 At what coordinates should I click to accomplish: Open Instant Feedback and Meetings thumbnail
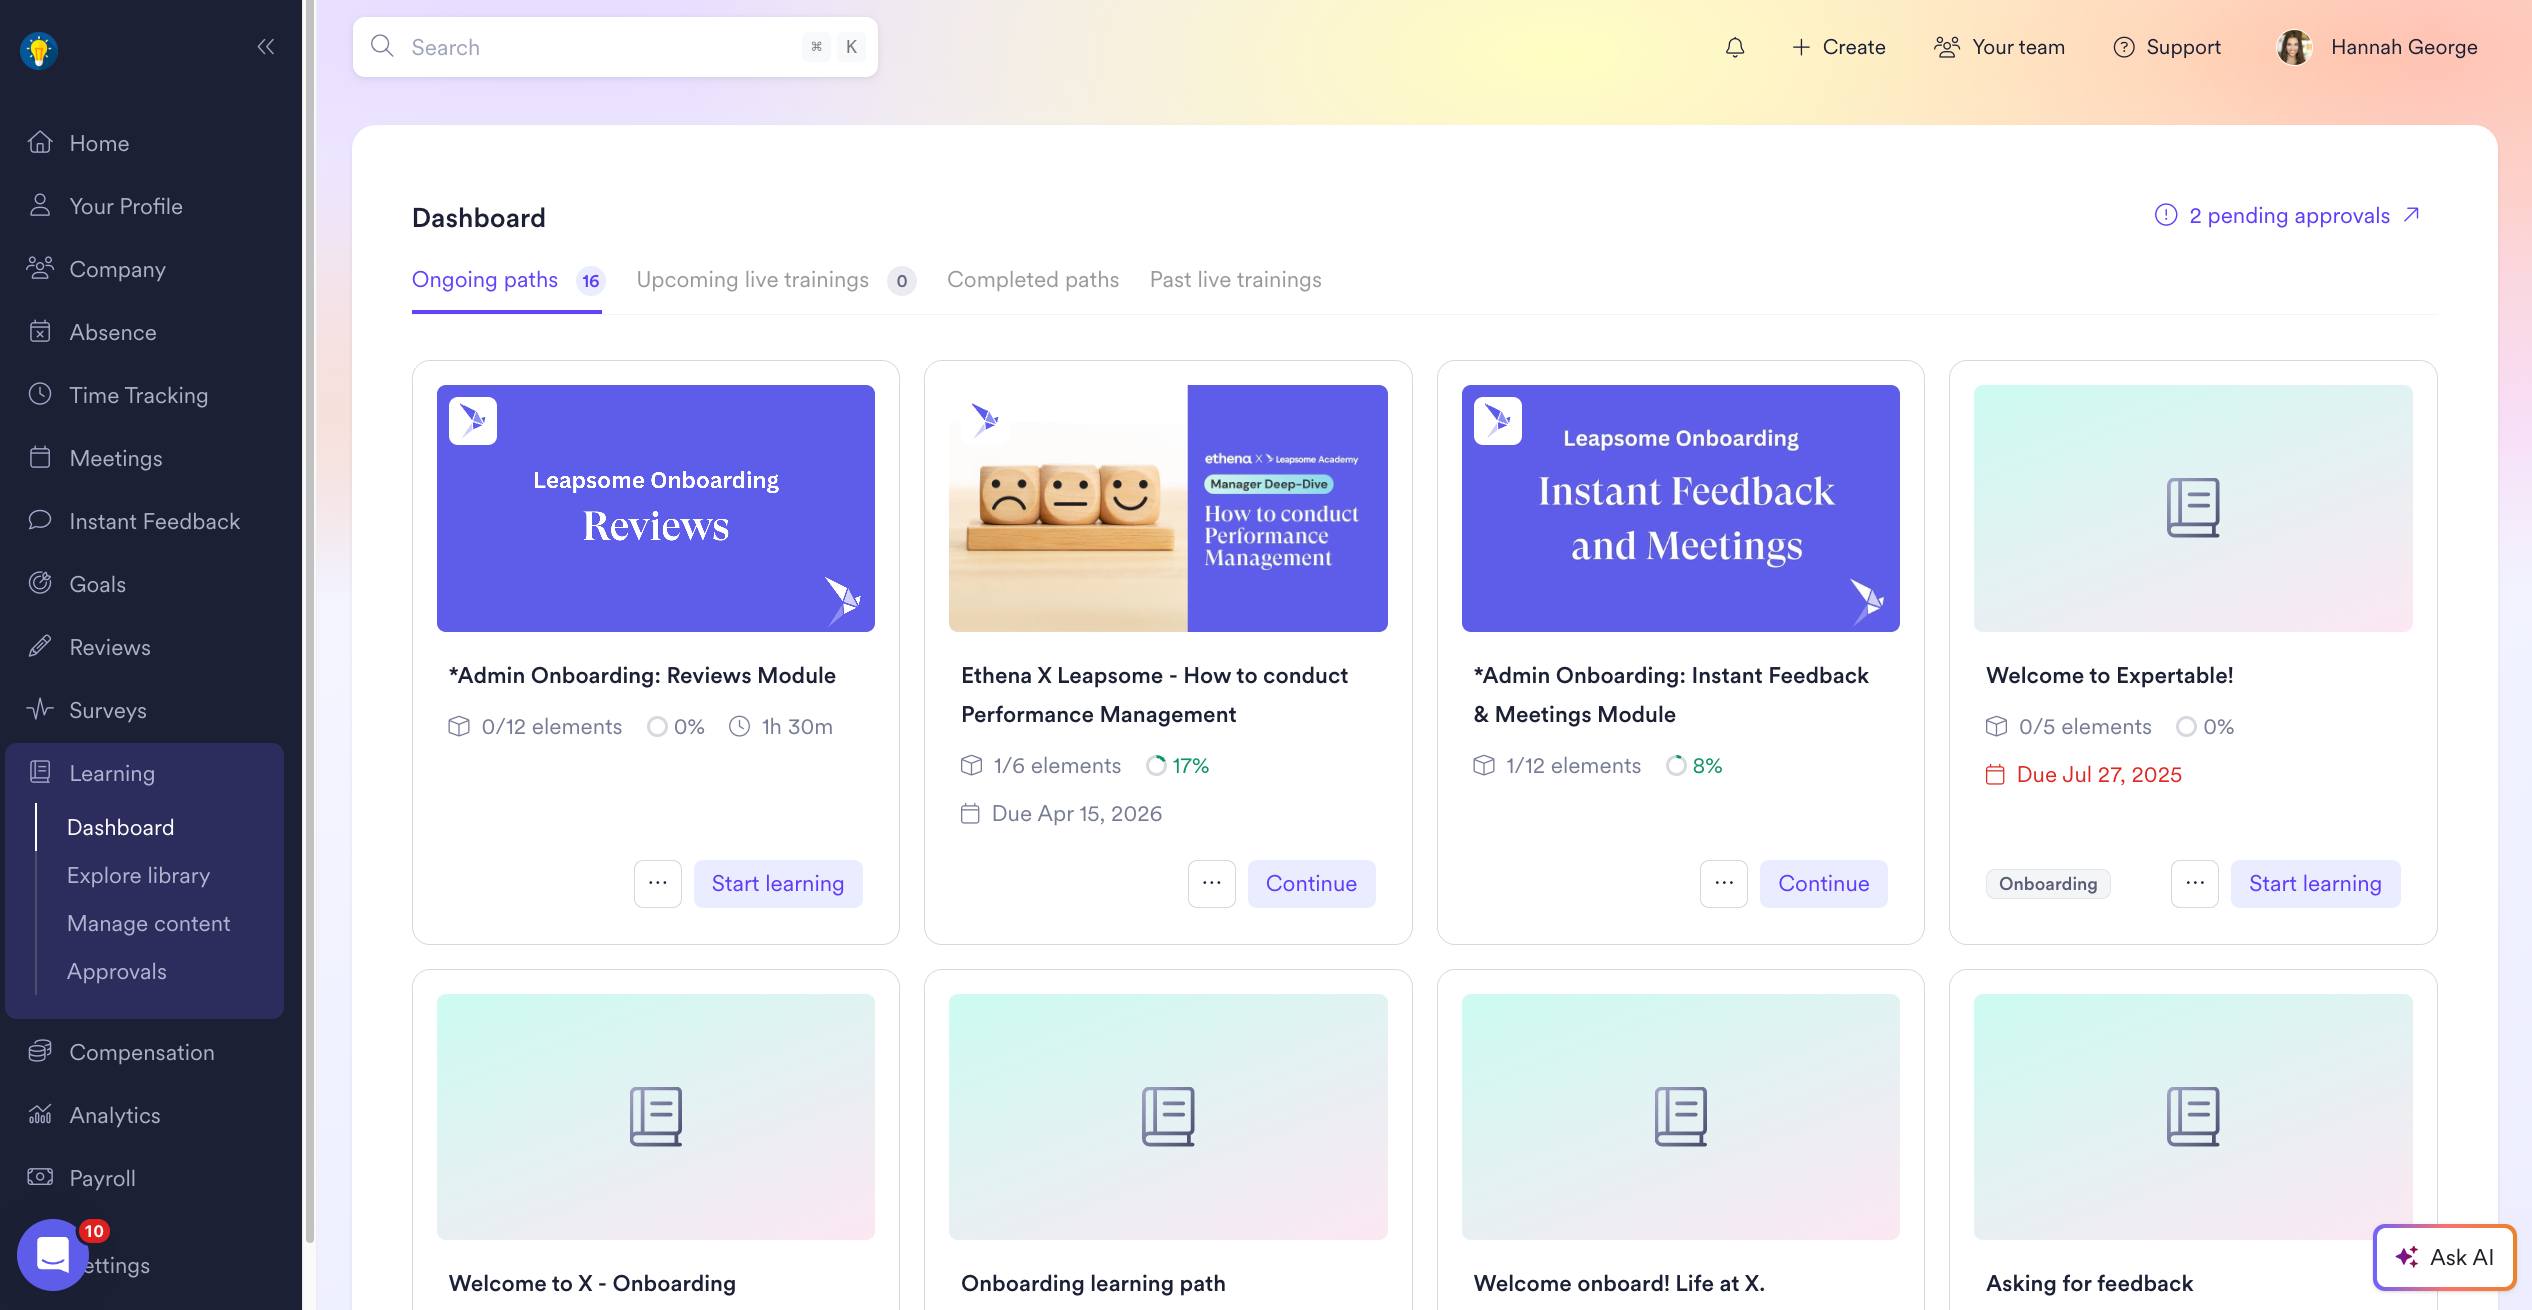tap(1680, 508)
